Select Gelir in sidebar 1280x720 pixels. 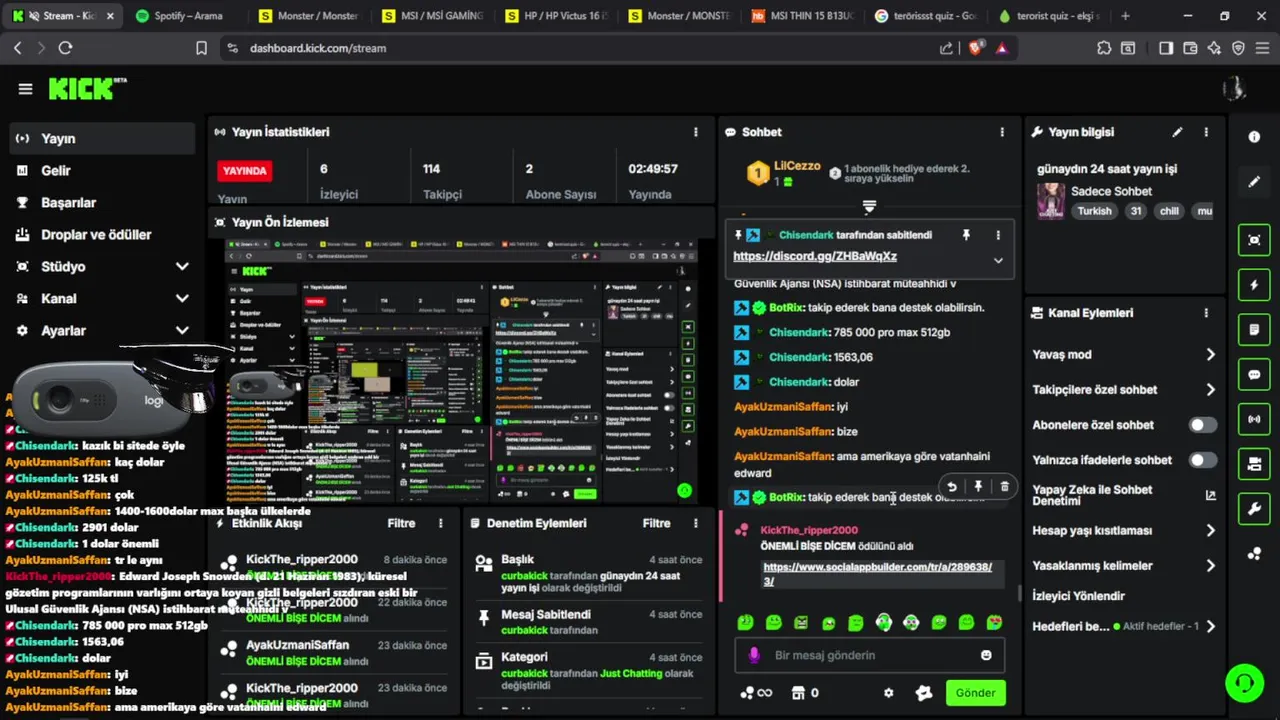[x=102, y=171]
